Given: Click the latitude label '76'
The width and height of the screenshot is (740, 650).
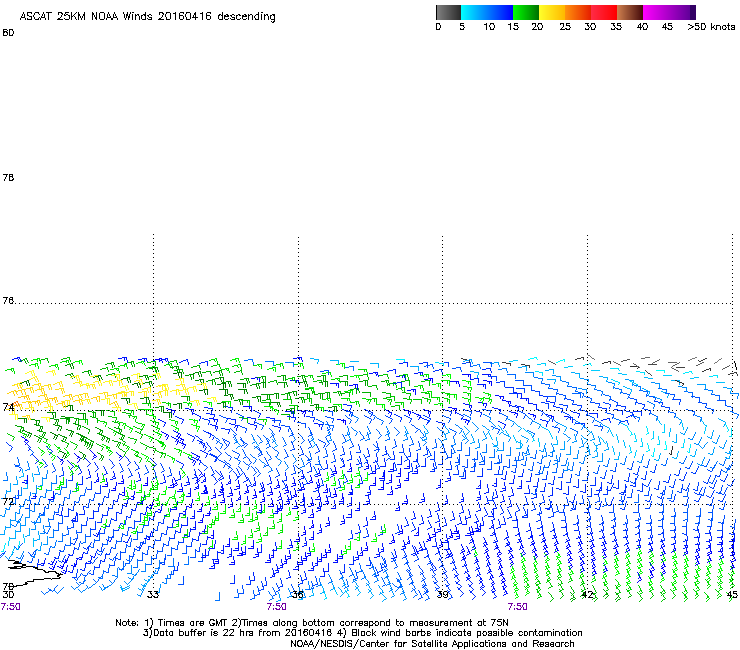Looking at the screenshot, I should coord(8,300).
